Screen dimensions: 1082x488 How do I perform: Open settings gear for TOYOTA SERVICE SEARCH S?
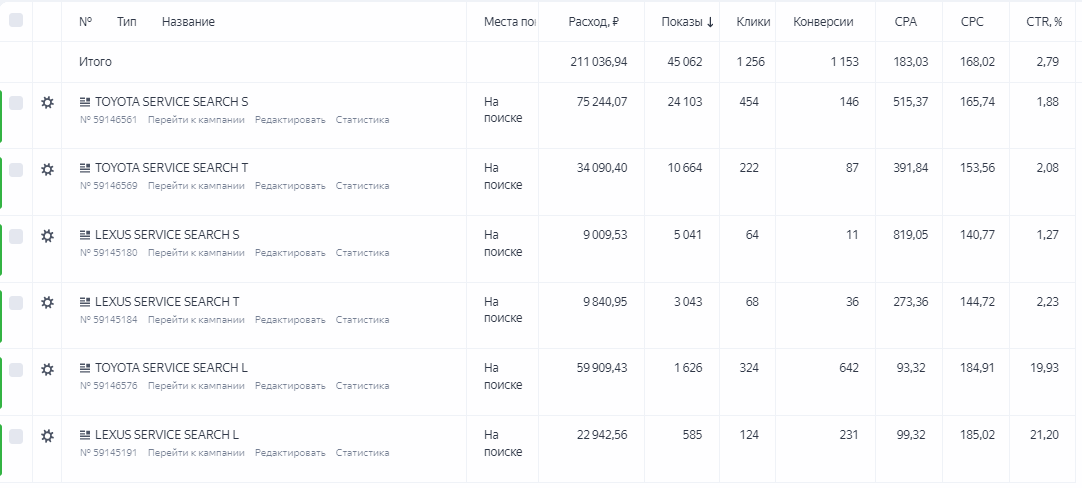(x=47, y=102)
